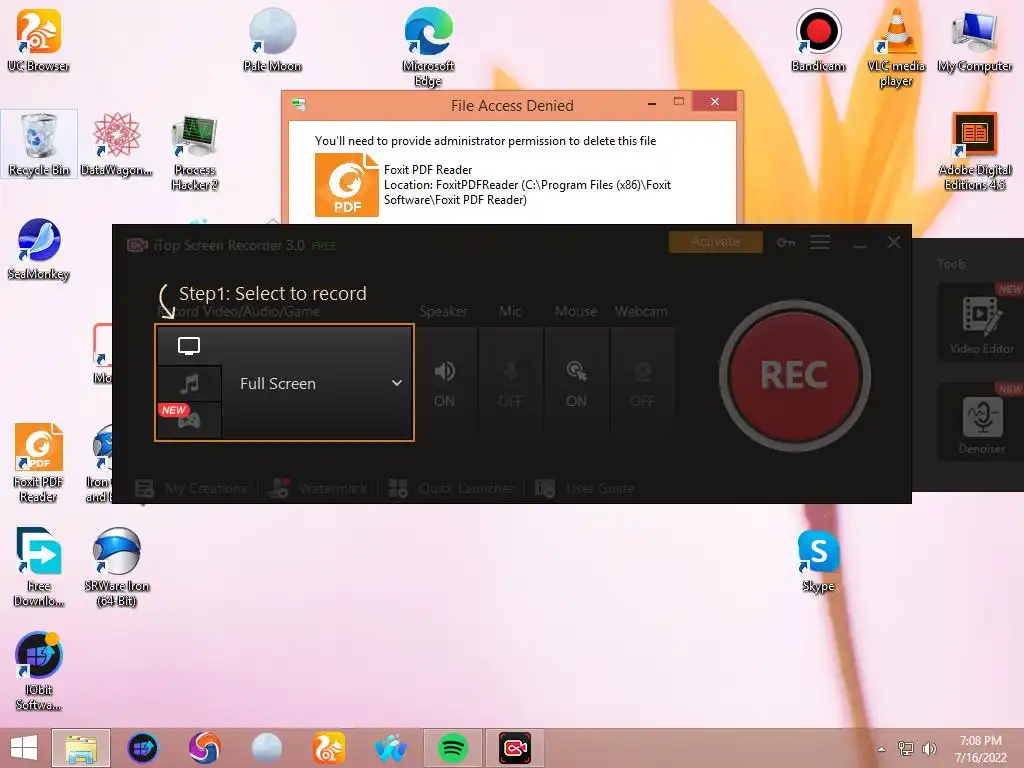Select the Process Hacker 2 shortcut
Viewport: 1024px width, 768px height.
click(x=195, y=152)
